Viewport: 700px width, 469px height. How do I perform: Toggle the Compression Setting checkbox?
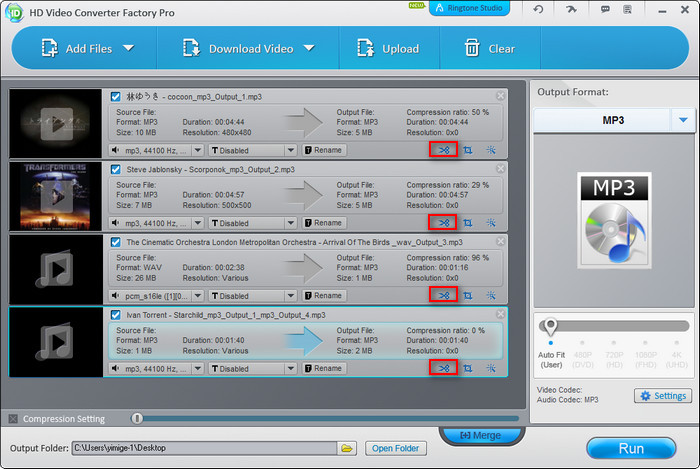pos(13,419)
